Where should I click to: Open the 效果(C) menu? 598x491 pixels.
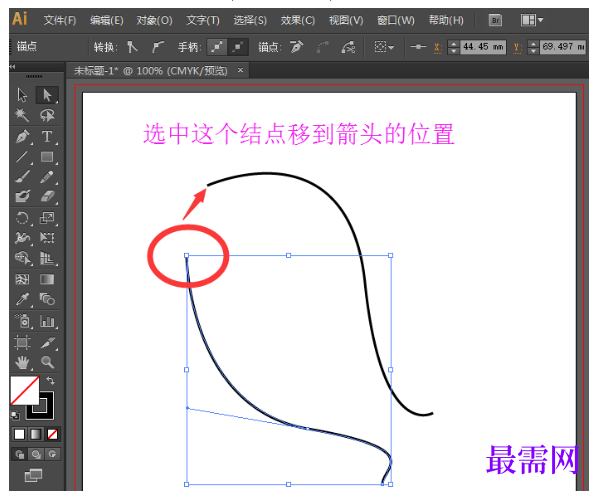tap(298, 20)
